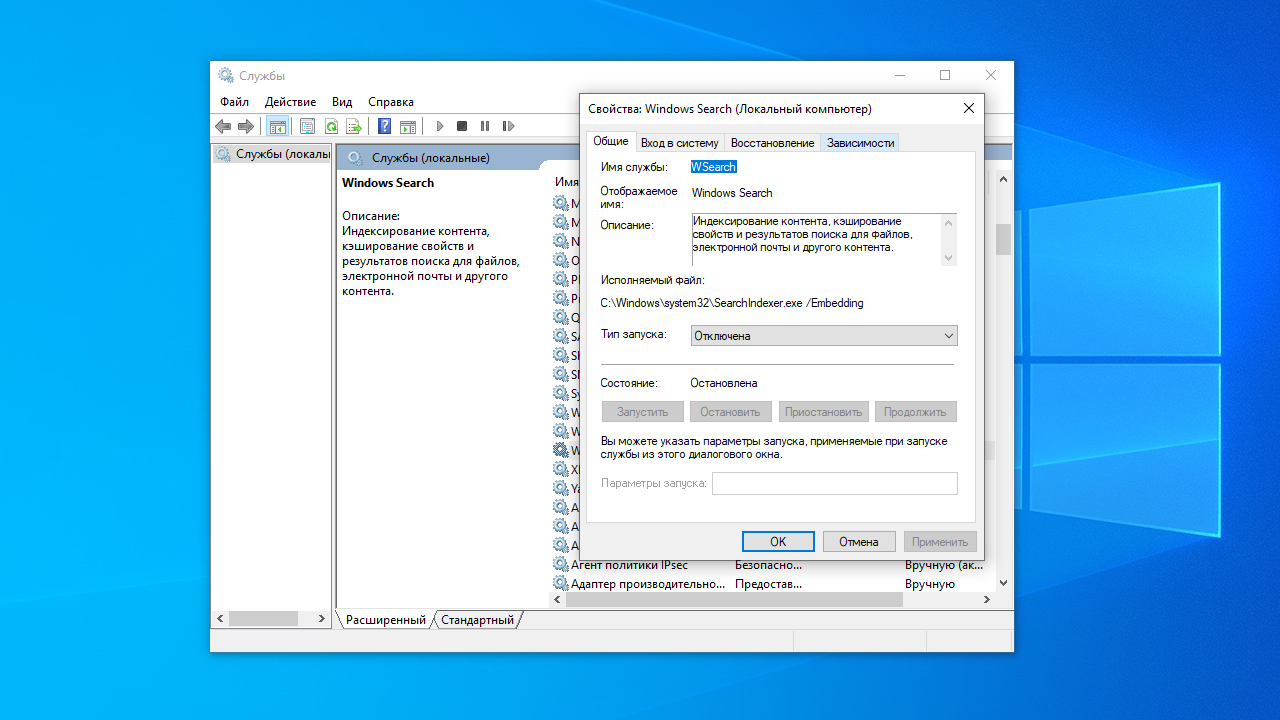Click the Имя column header
This screenshot has width=1280, height=720.
tap(567, 182)
